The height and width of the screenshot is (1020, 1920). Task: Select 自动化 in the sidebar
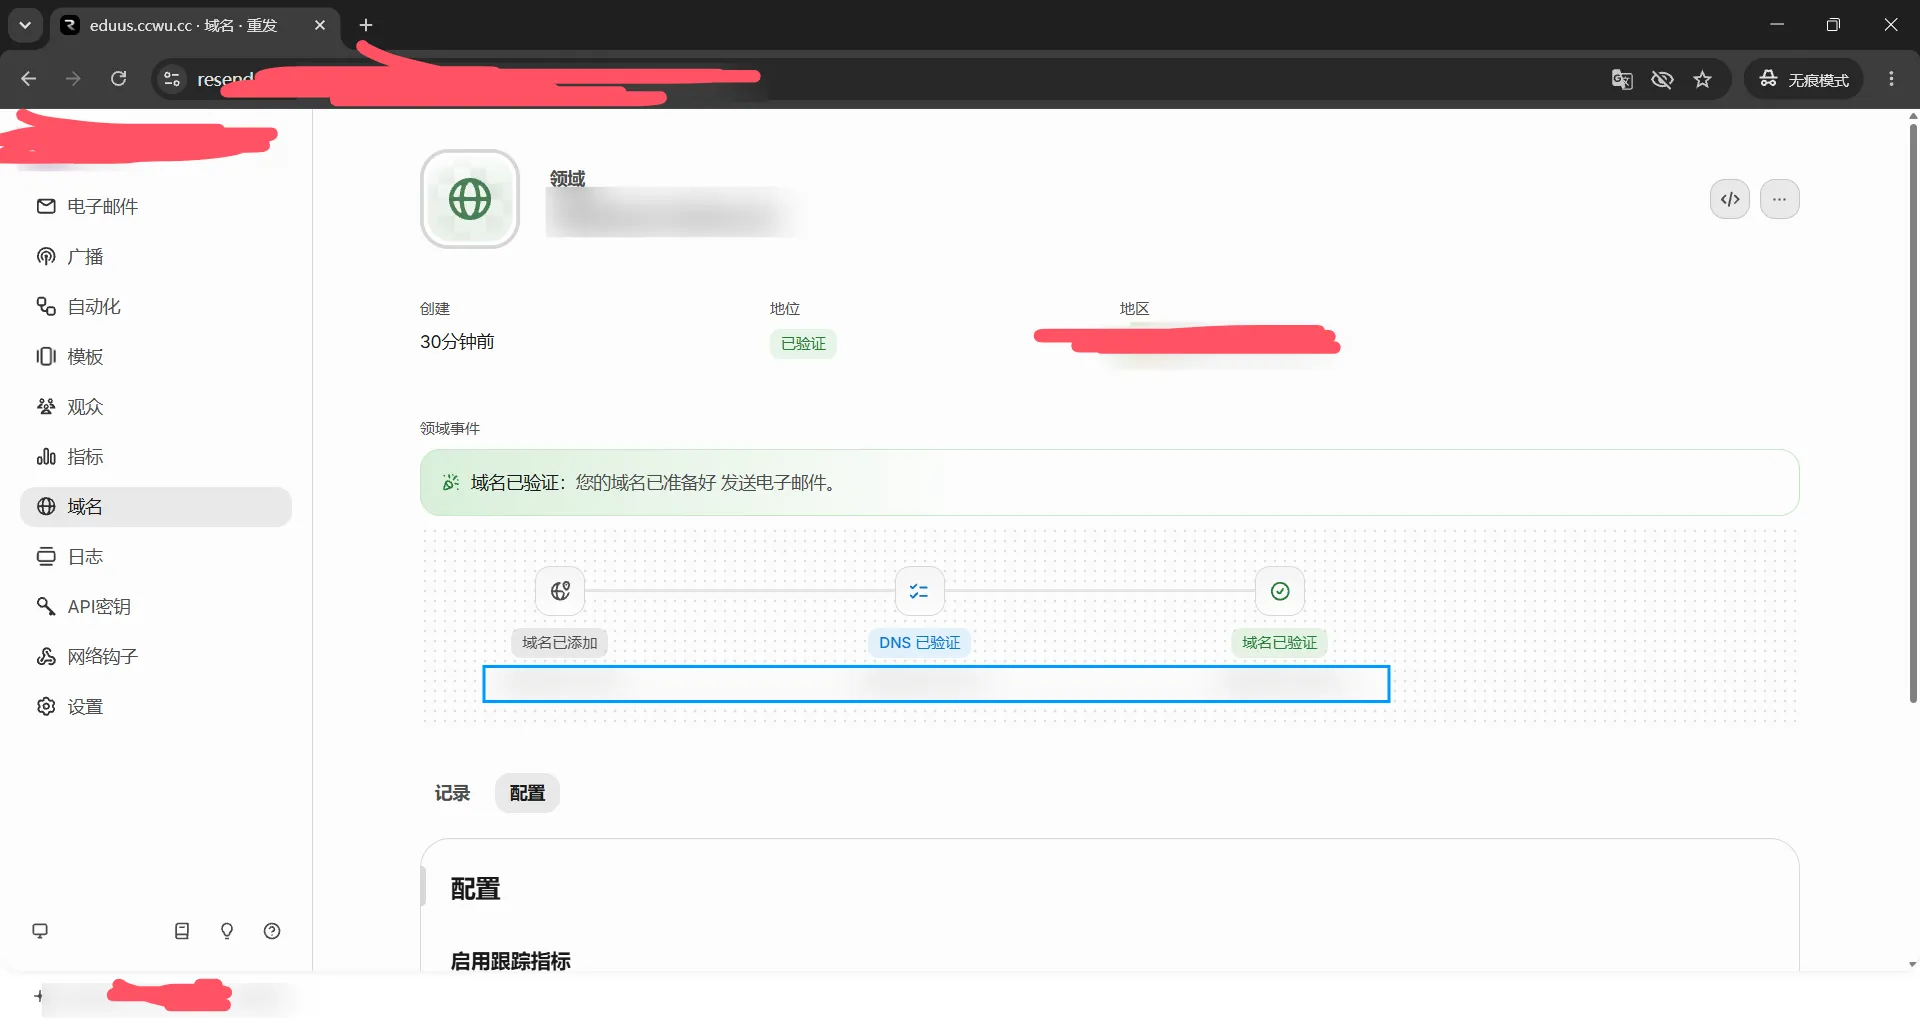pos(156,307)
